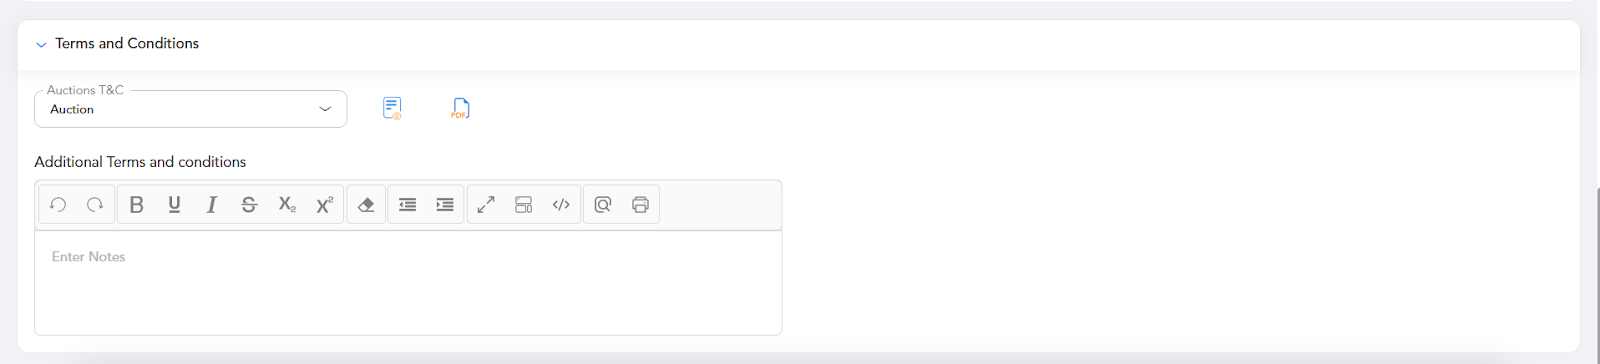This screenshot has width=1600, height=364.
Task: Print the notes with the printer icon
Action: [x=640, y=205]
